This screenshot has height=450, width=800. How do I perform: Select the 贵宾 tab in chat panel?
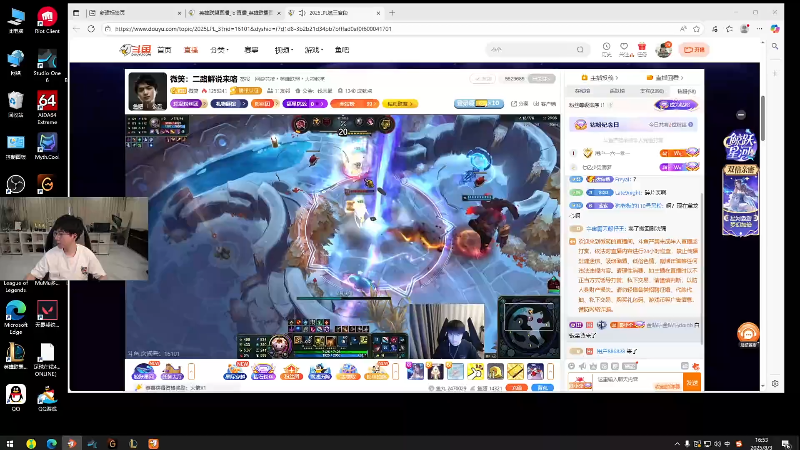coord(652,91)
